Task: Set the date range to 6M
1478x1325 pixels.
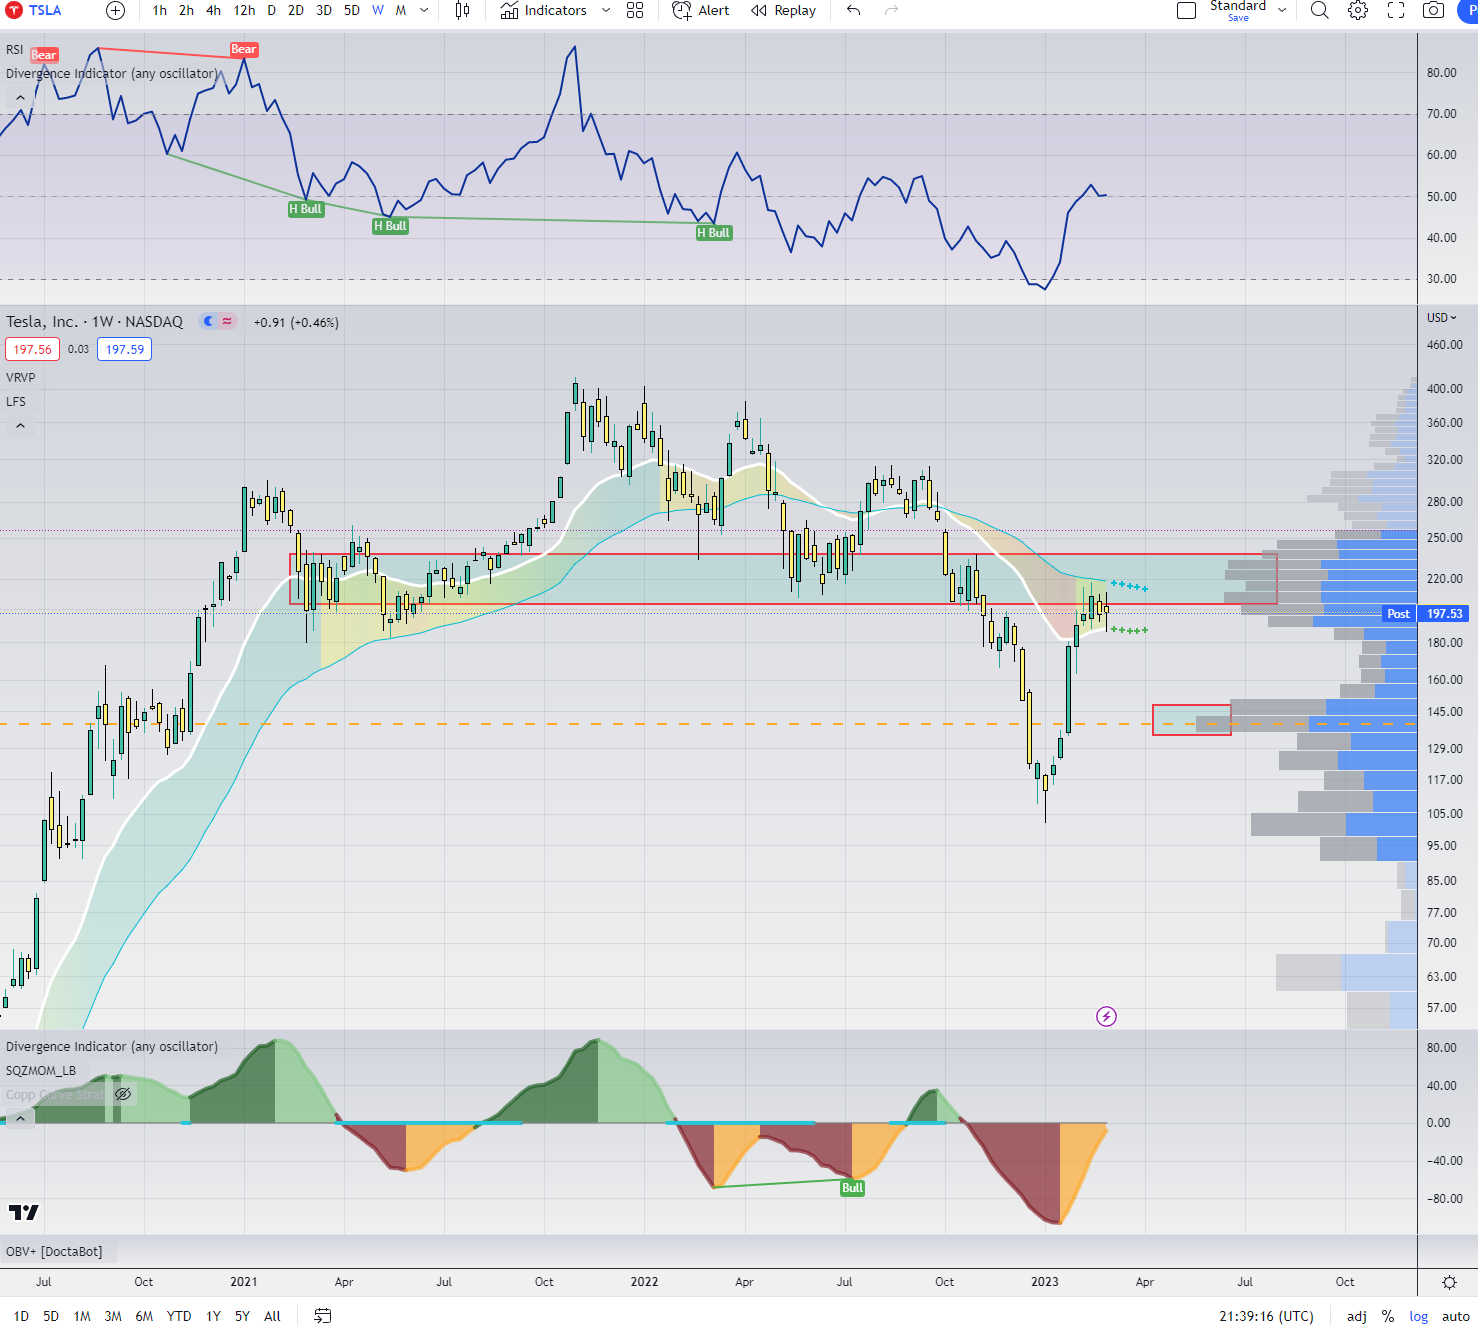Action: pyautogui.click(x=144, y=1316)
